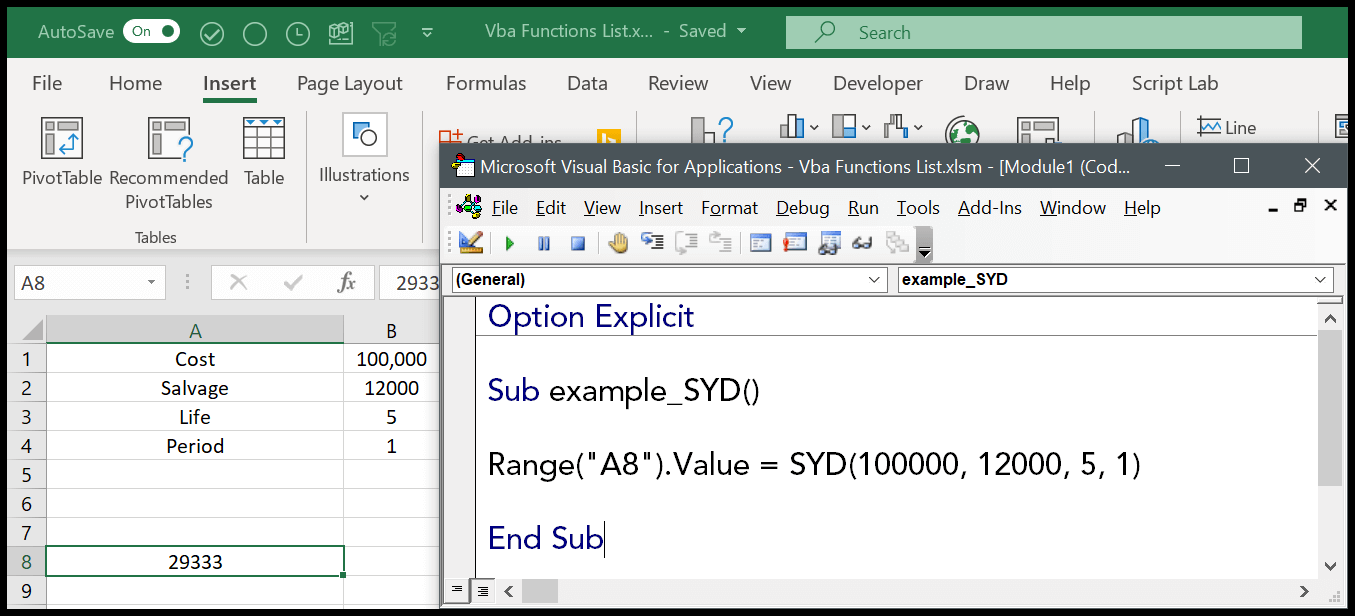Insert a Table from the Tables group

pyautogui.click(x=263, y=160)
